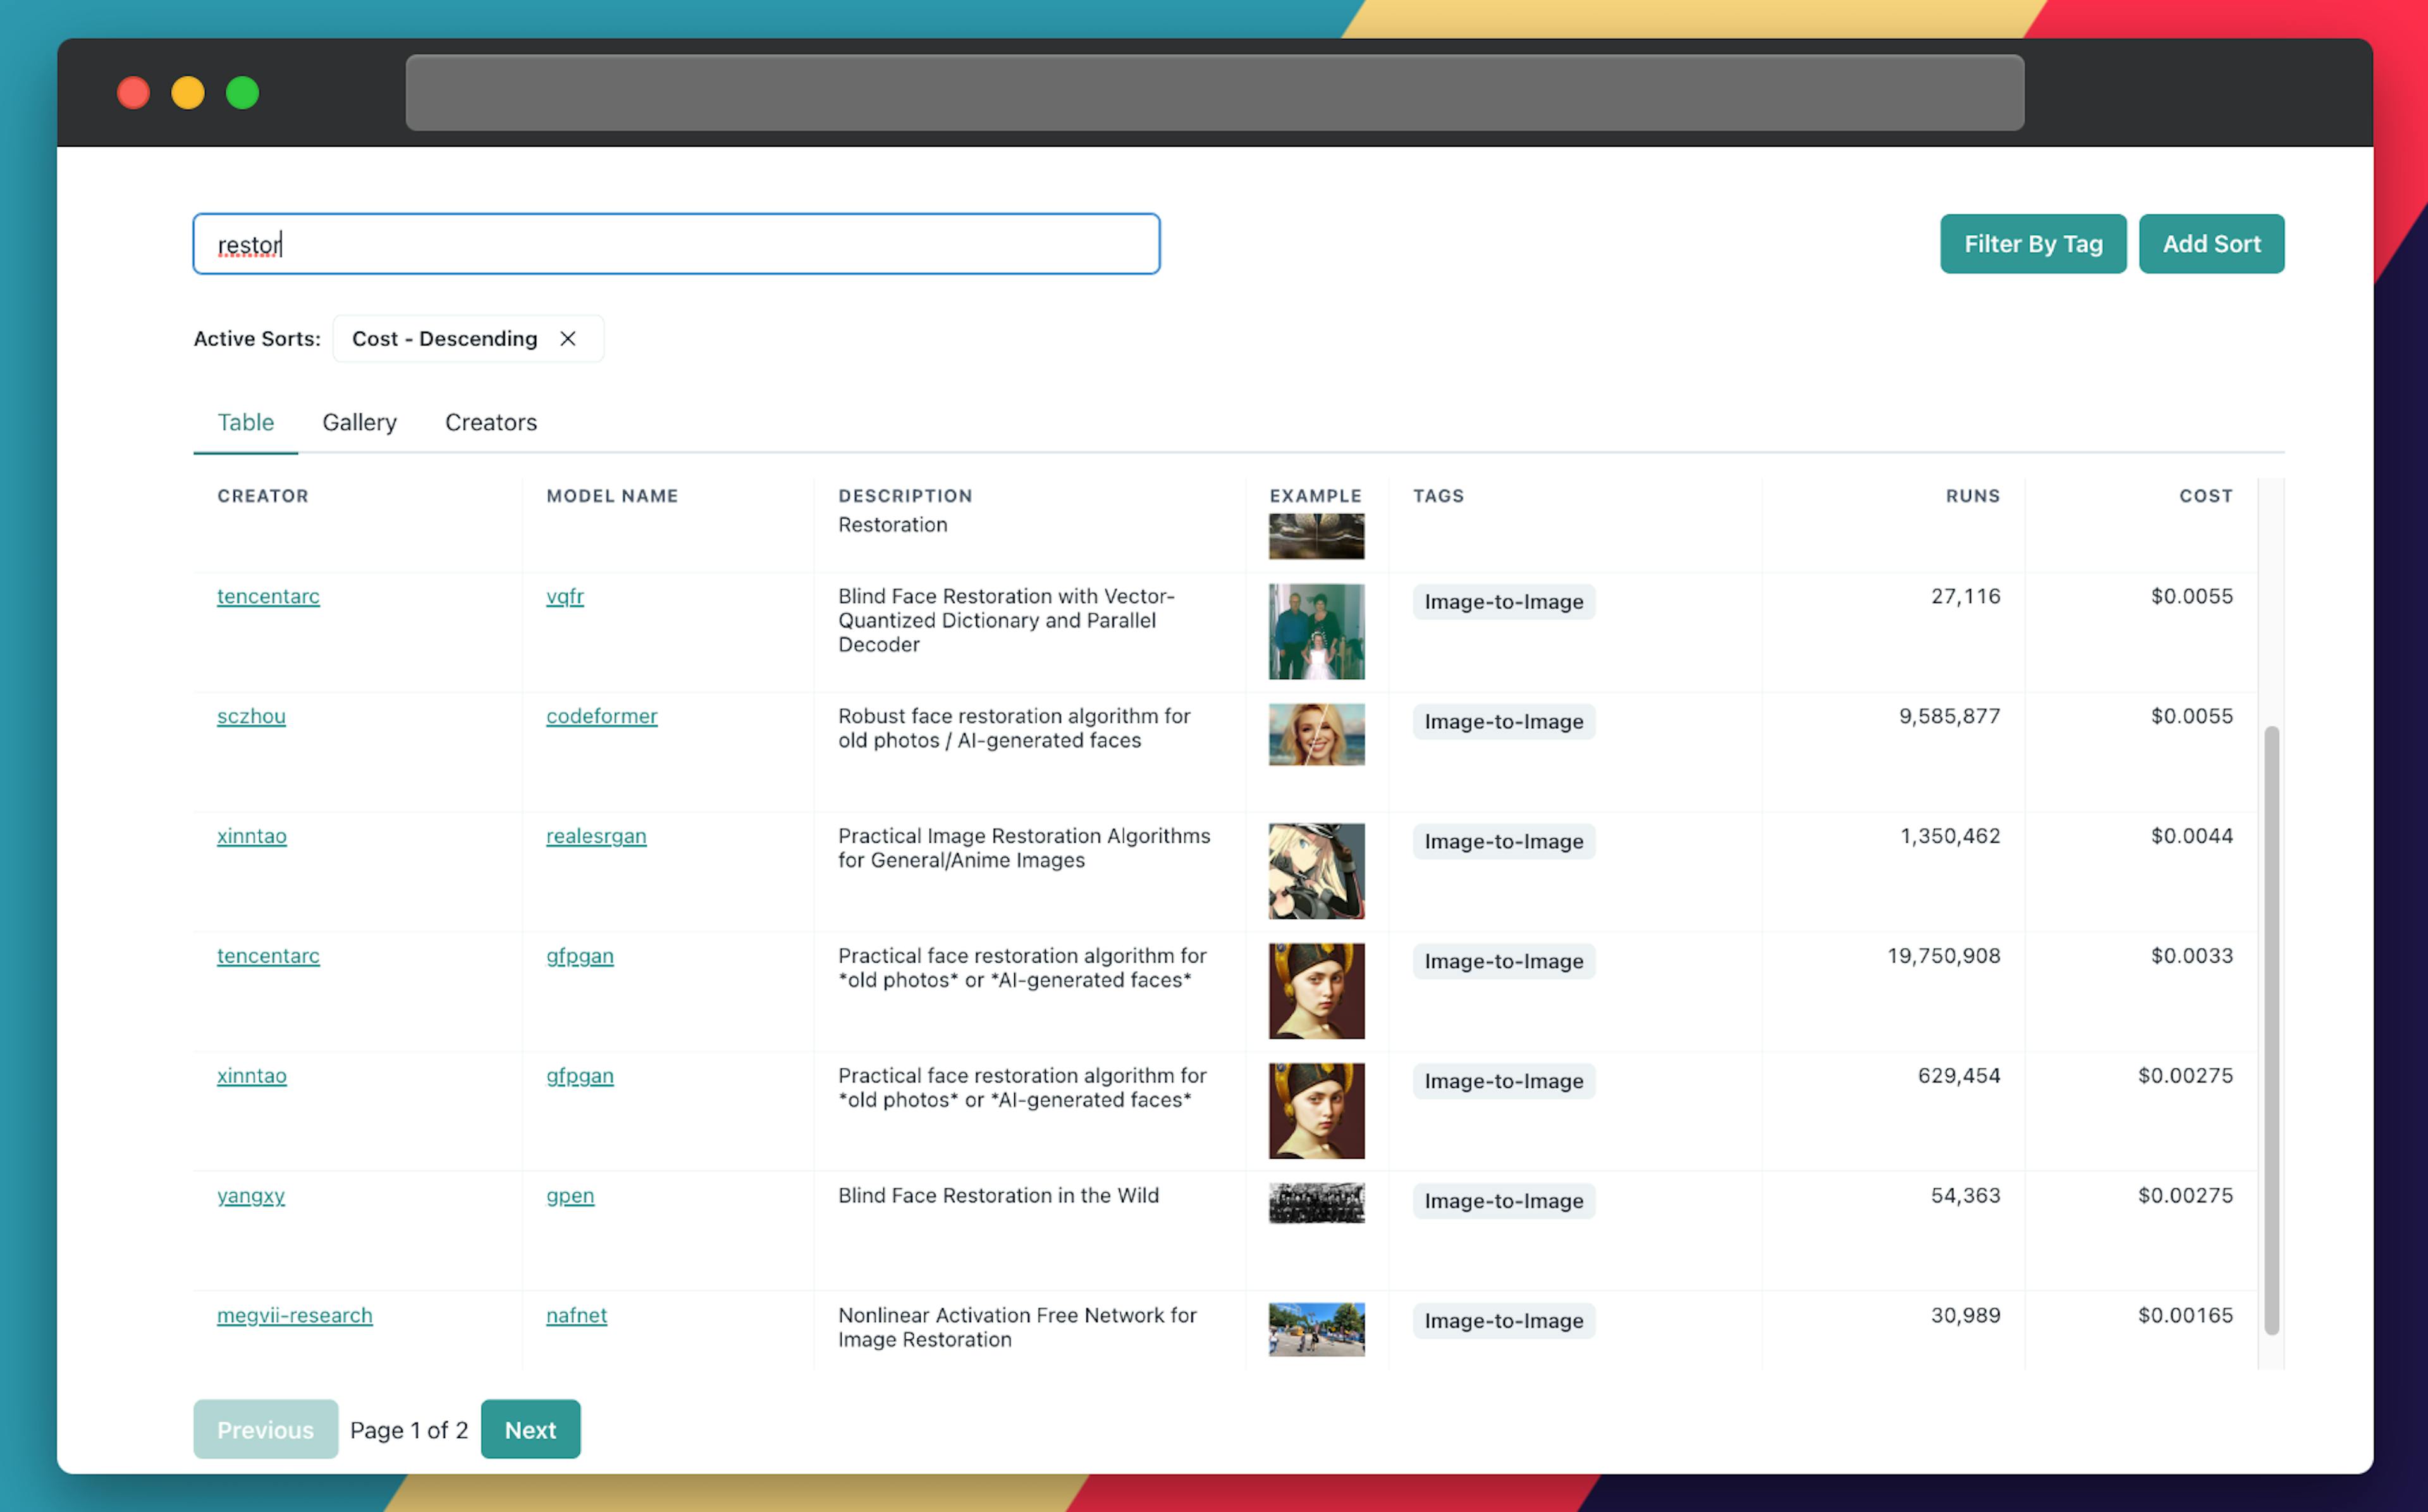Switch to the Gallery tab

359,422
